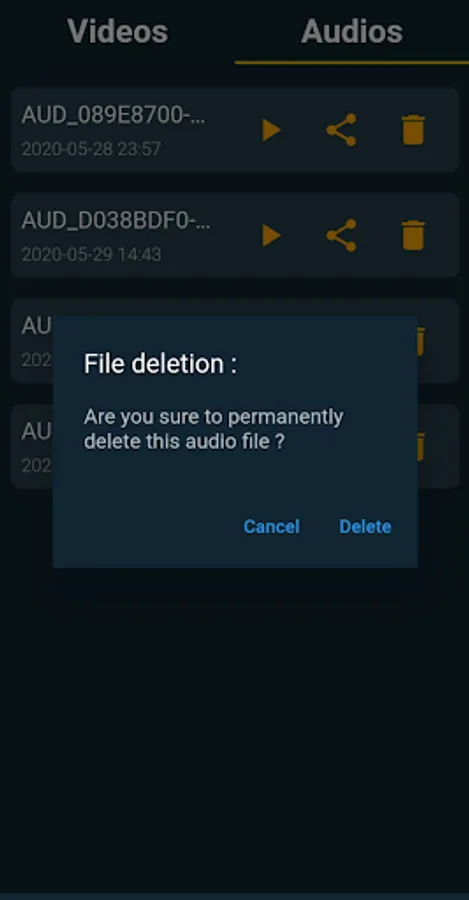Tap the third row's partially hidden trash icon

[x=421, y=341]
